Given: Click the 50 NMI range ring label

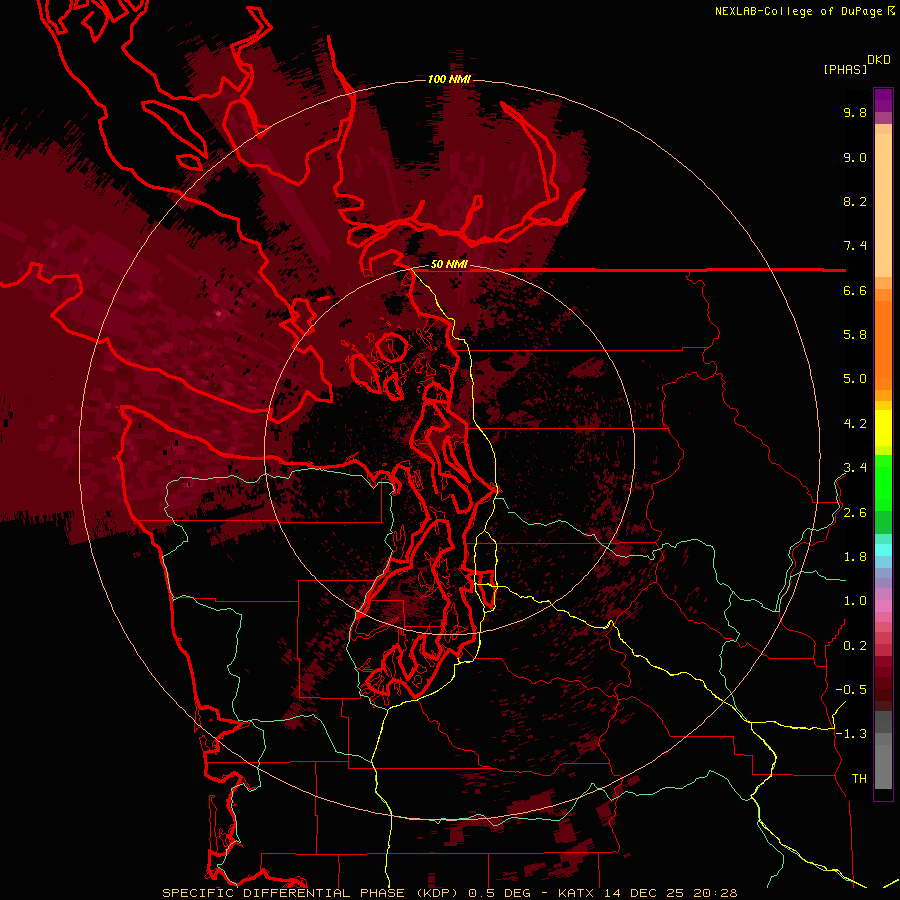Looking at the screenshot, I should pyautogui.click(x=449, y=264).
